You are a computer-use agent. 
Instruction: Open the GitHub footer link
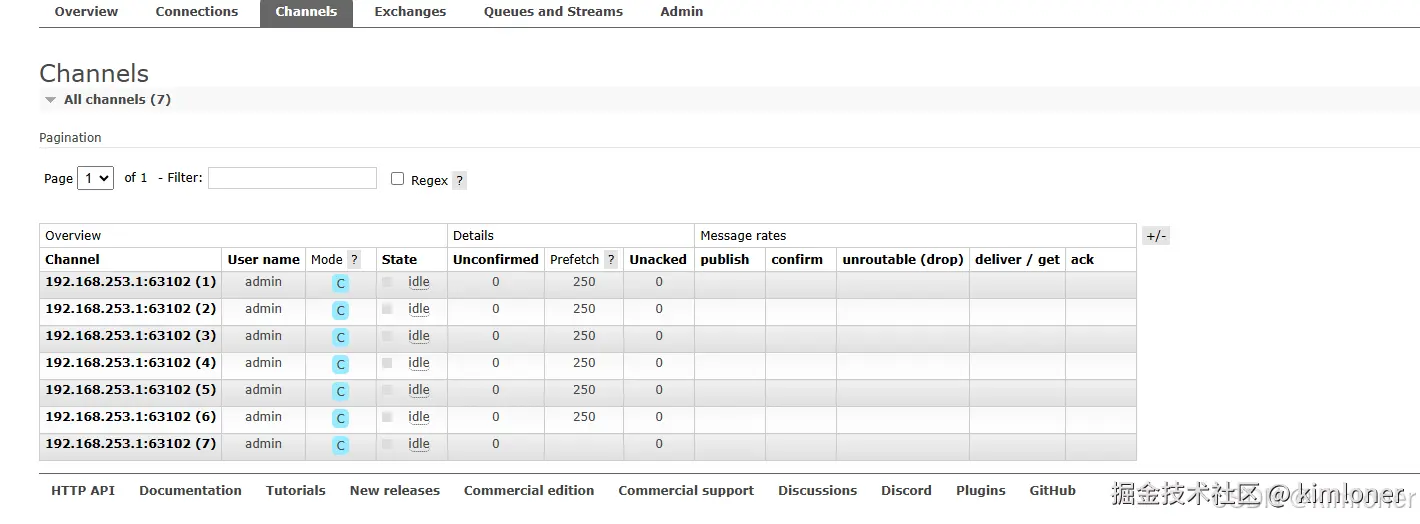coord(1052,491)
